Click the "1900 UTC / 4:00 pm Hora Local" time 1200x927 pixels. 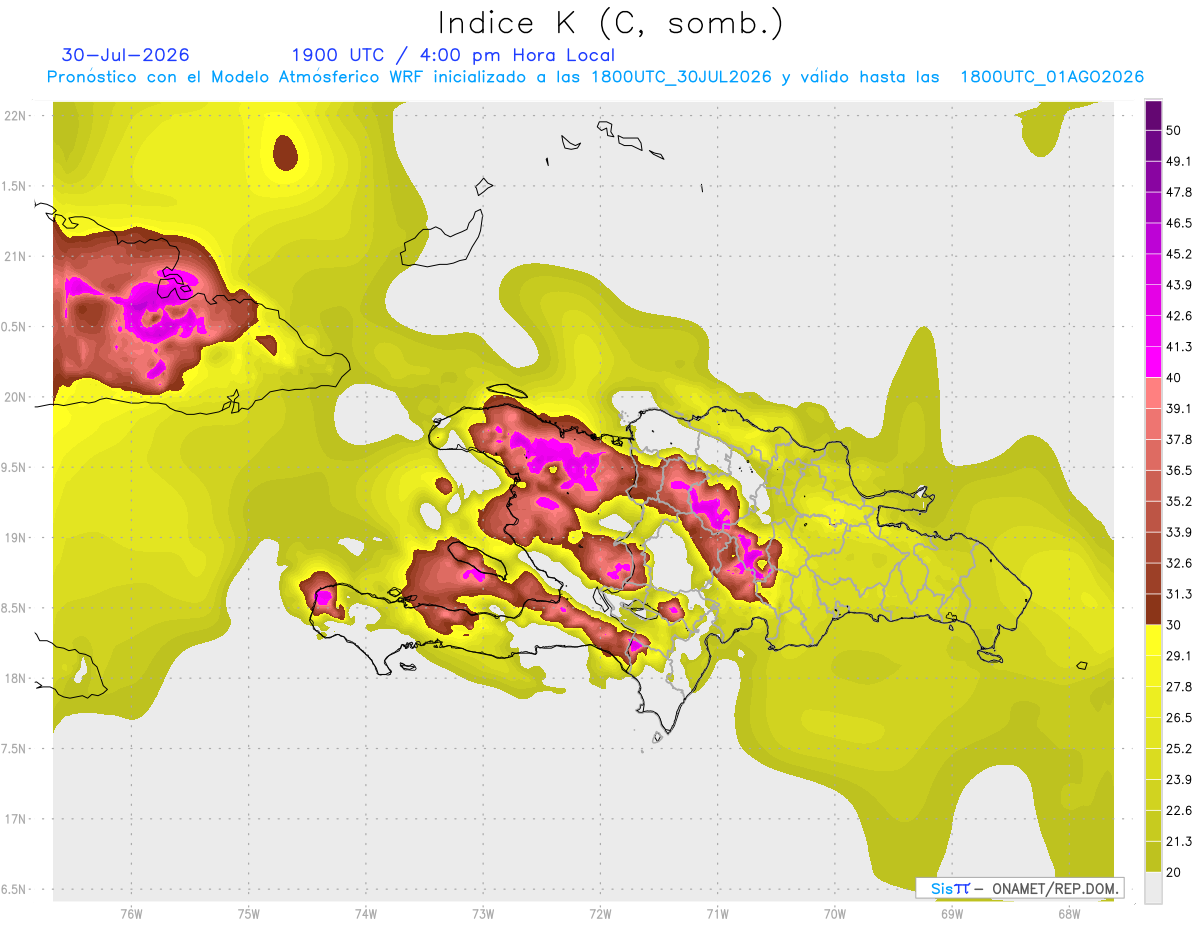(453, 55)
